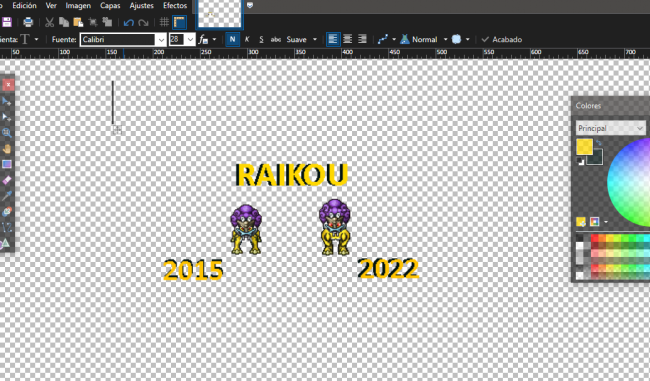This screenshot has width=650, height=381.
Task: Click the Undo arrow icon
Action: [129, 22]
